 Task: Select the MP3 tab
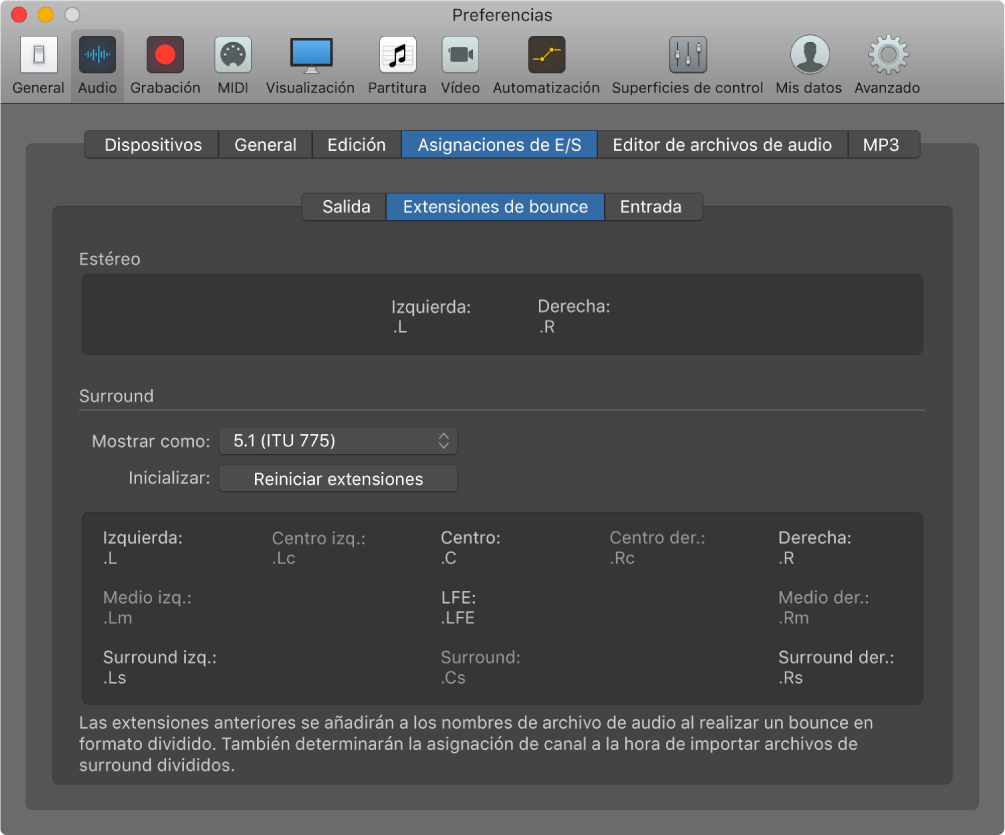(x=881, y=145)
